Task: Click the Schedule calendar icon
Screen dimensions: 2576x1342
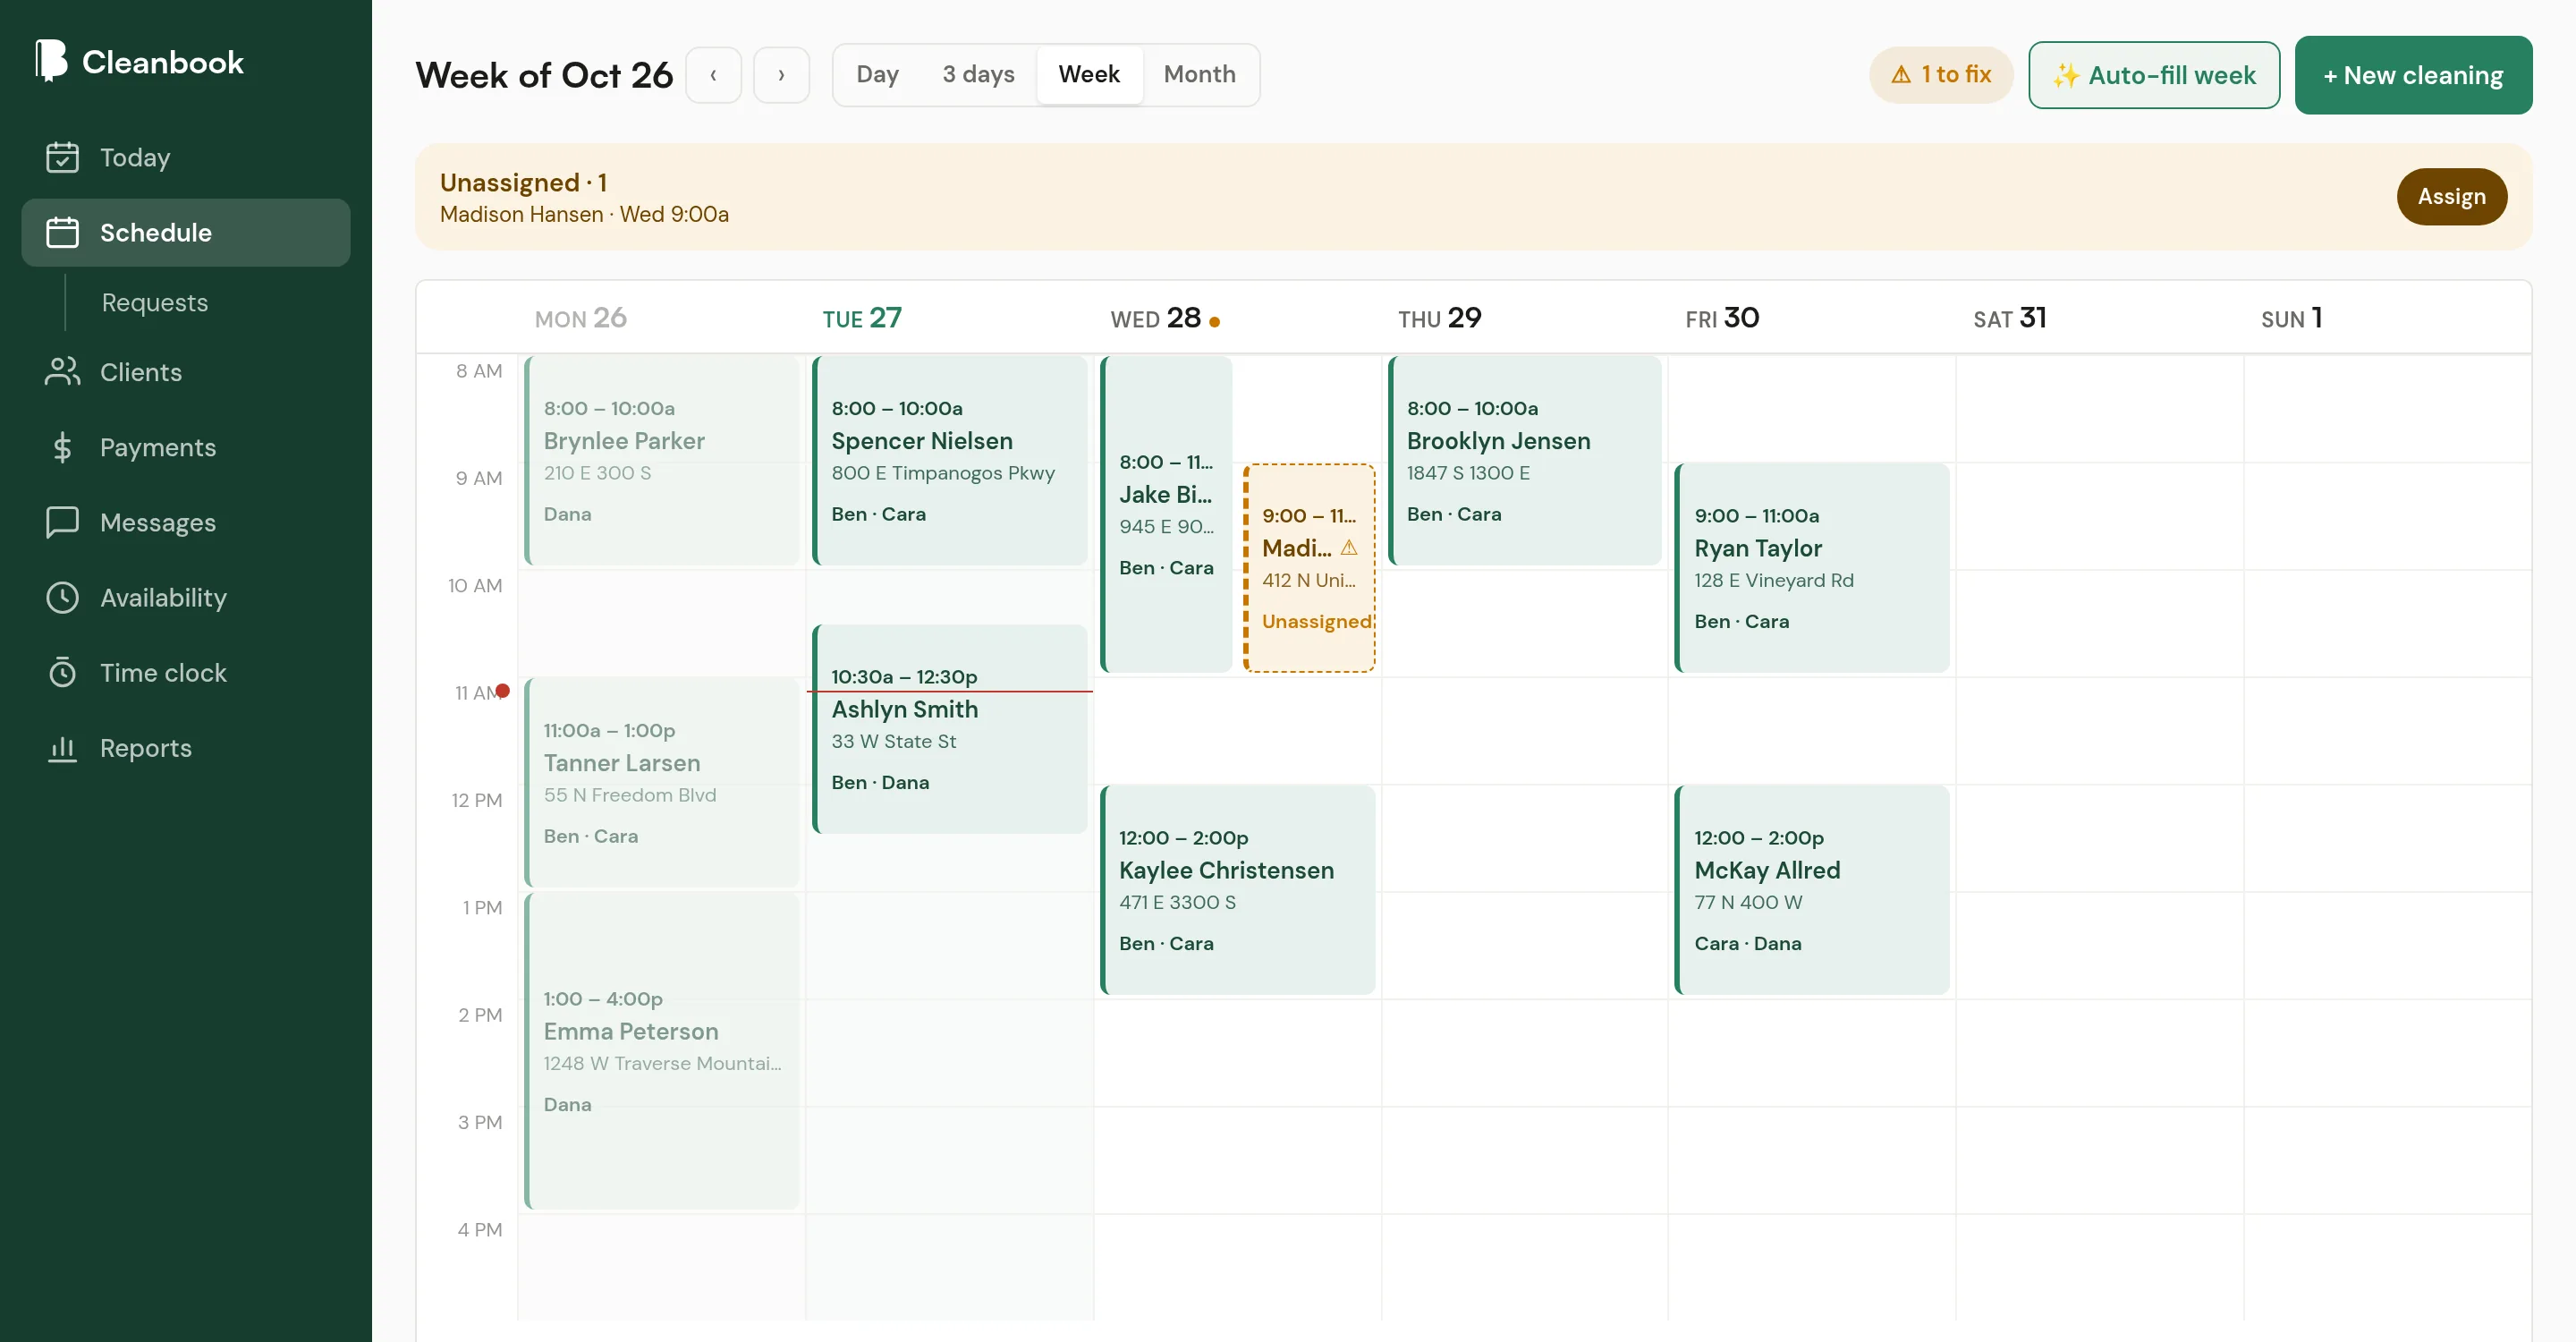Action: coord(62,232)
